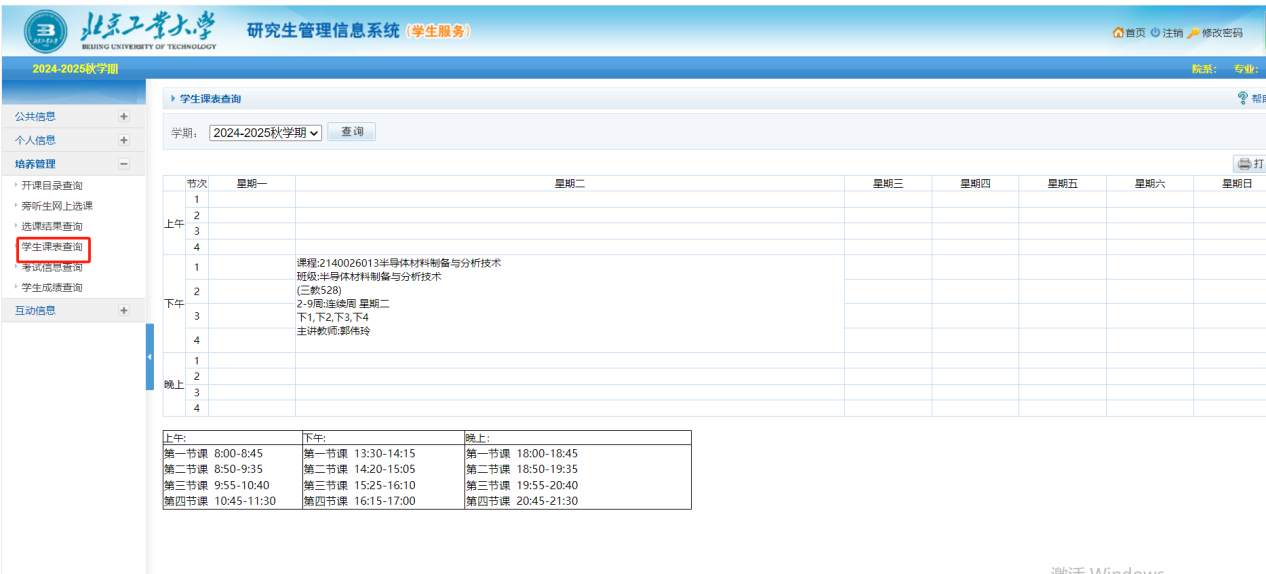The image size is (1266, 574).
Task: Click the help question mark icon
Action: click(x=1243, y=98)
